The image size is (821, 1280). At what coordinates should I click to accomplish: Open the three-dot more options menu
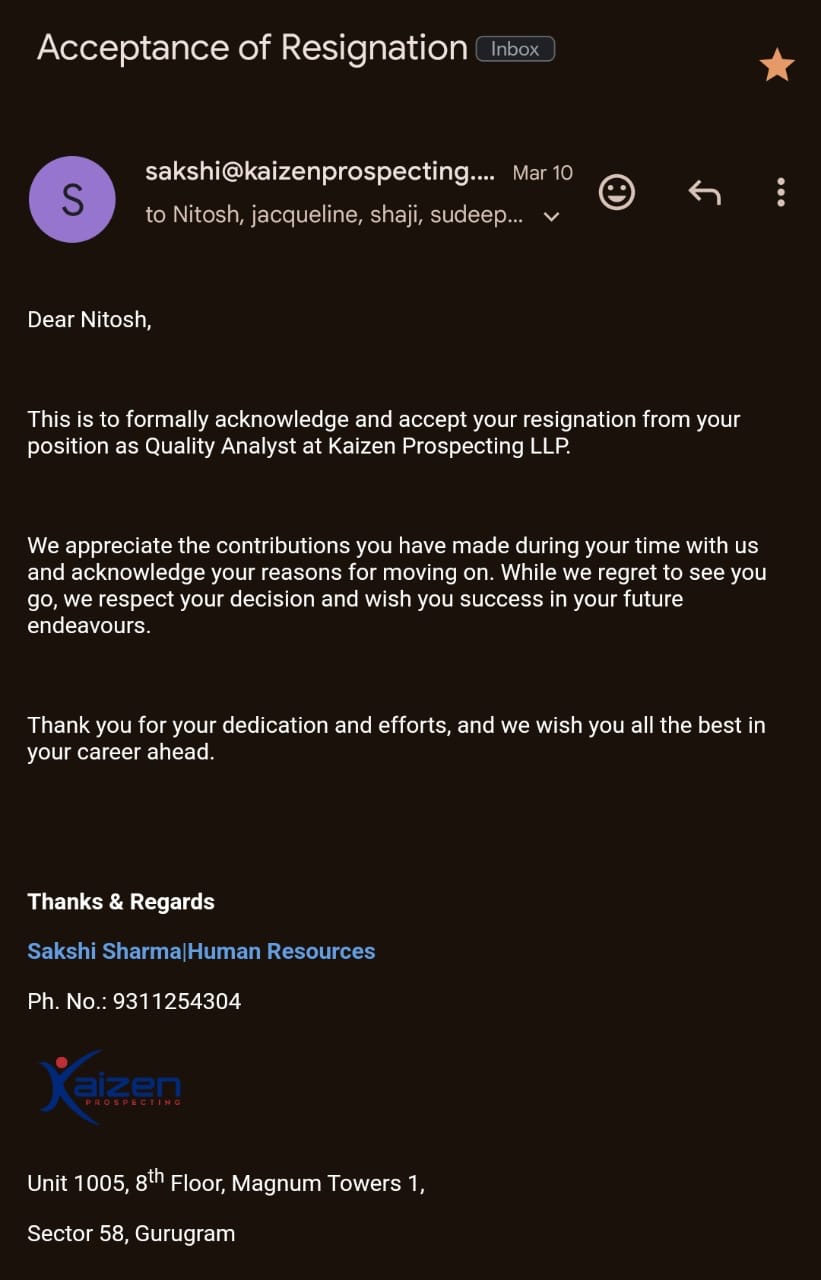780,191
